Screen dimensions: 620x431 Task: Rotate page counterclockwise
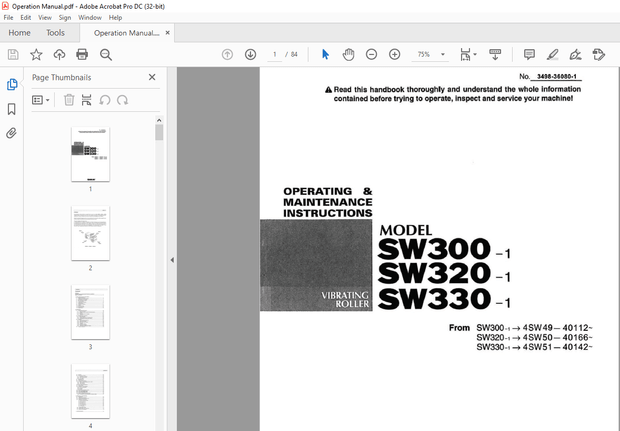[x=104, y=100]
